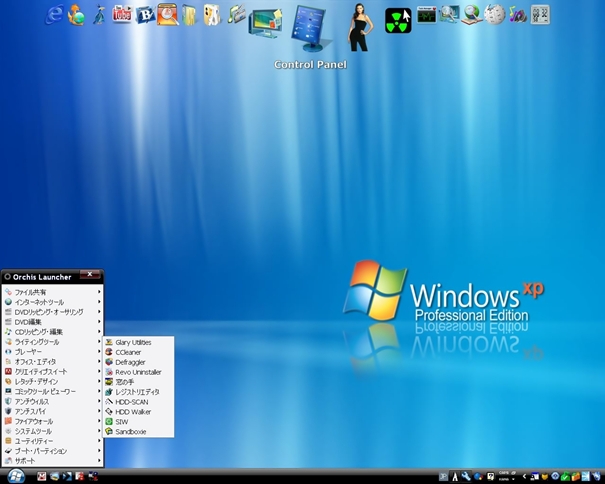The width and height of the screenshot is (605, 484).
Task: Expand the プレーヤー category
Action: coord(52,352)
